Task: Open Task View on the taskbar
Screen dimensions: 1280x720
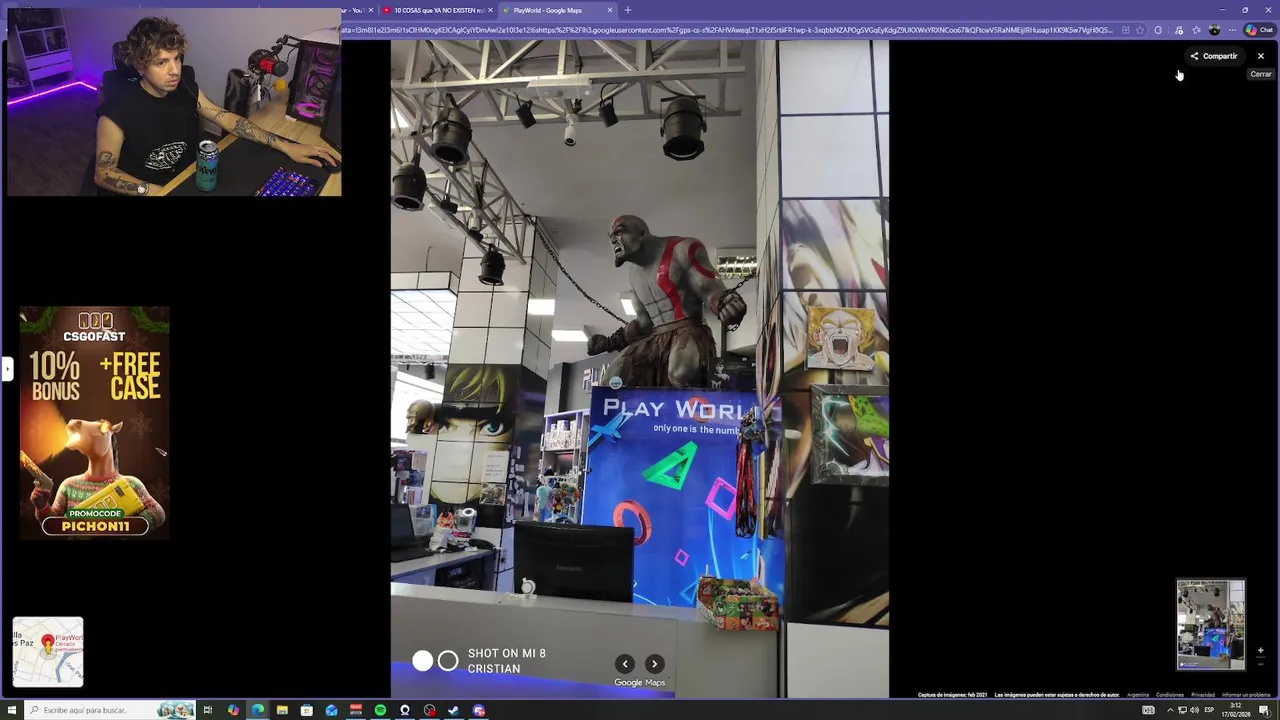Action: click(208, 710)
